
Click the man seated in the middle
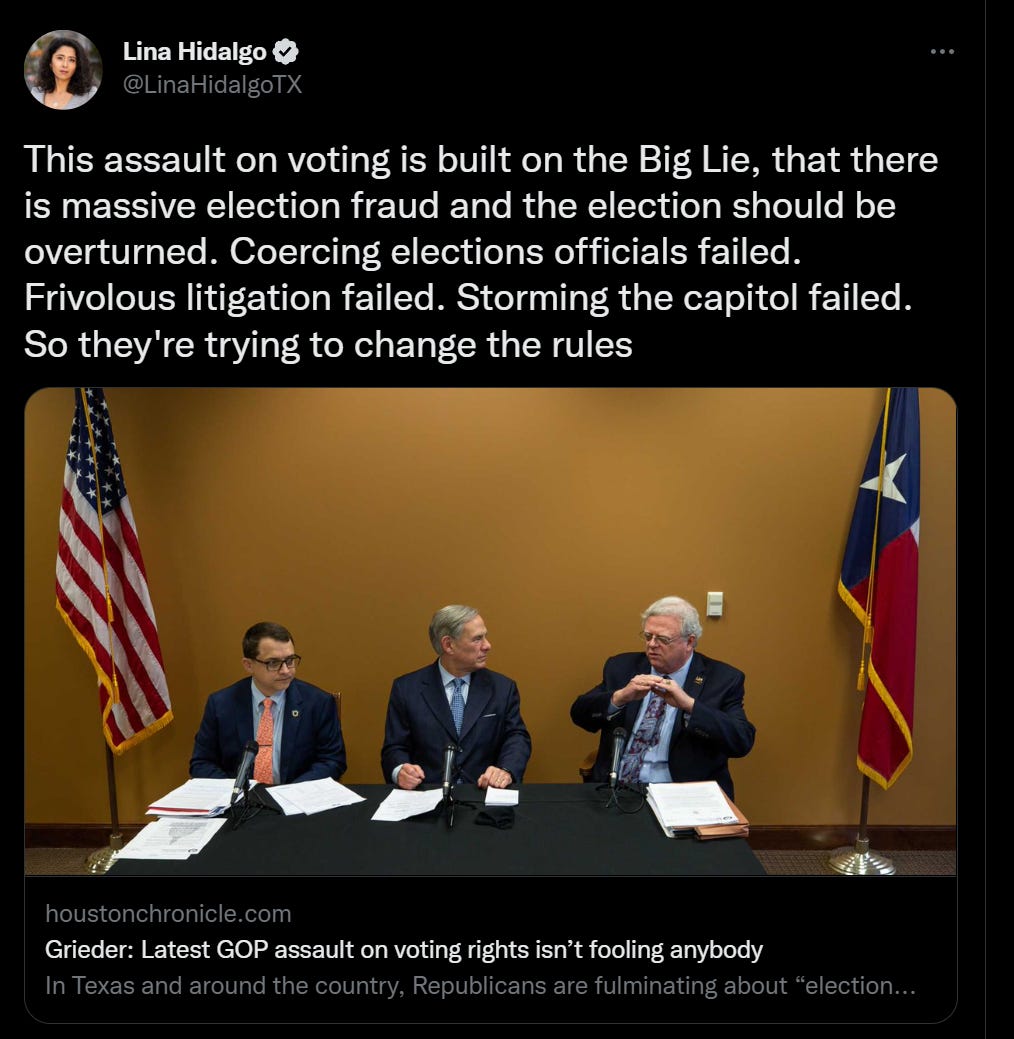457,696
